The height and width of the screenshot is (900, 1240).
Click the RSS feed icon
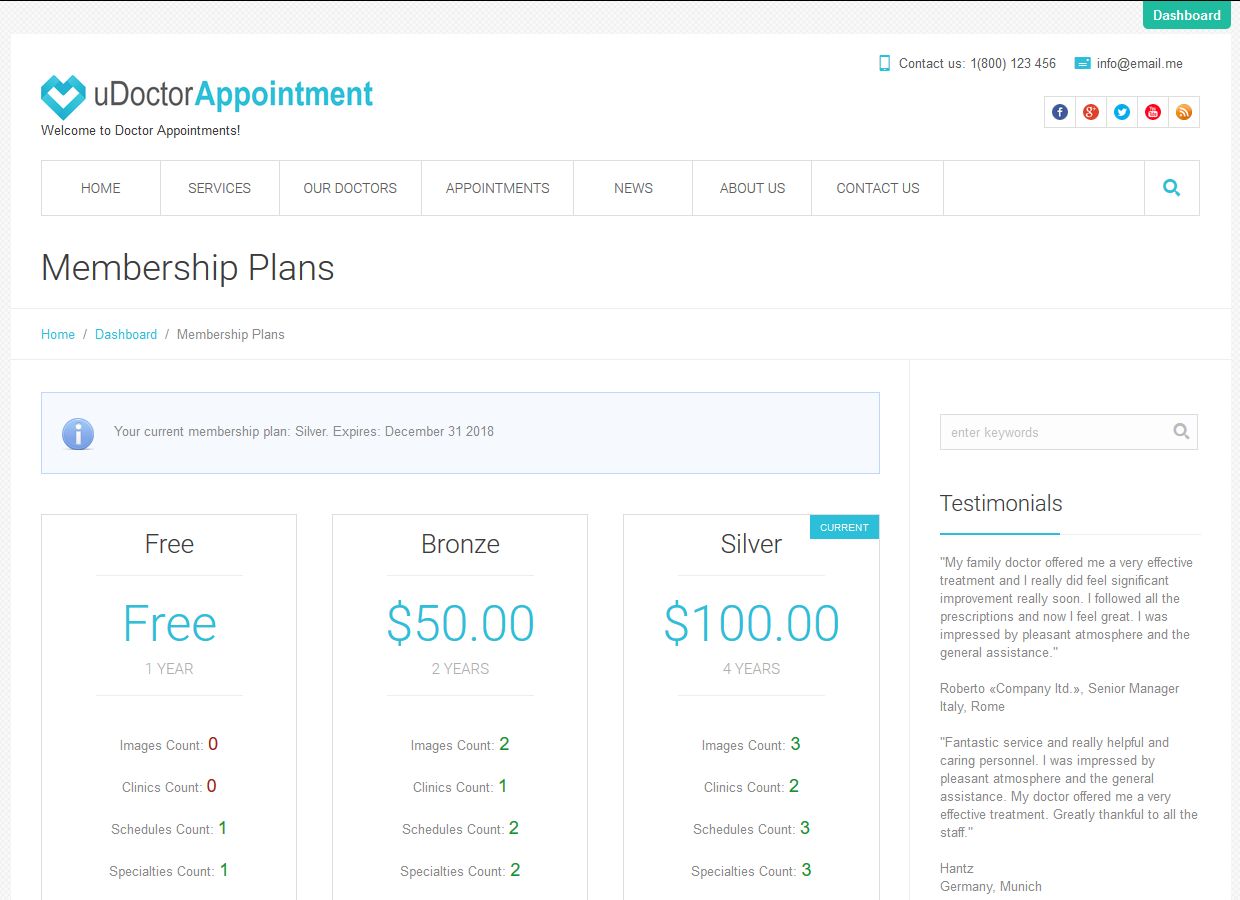point(1184,112)
